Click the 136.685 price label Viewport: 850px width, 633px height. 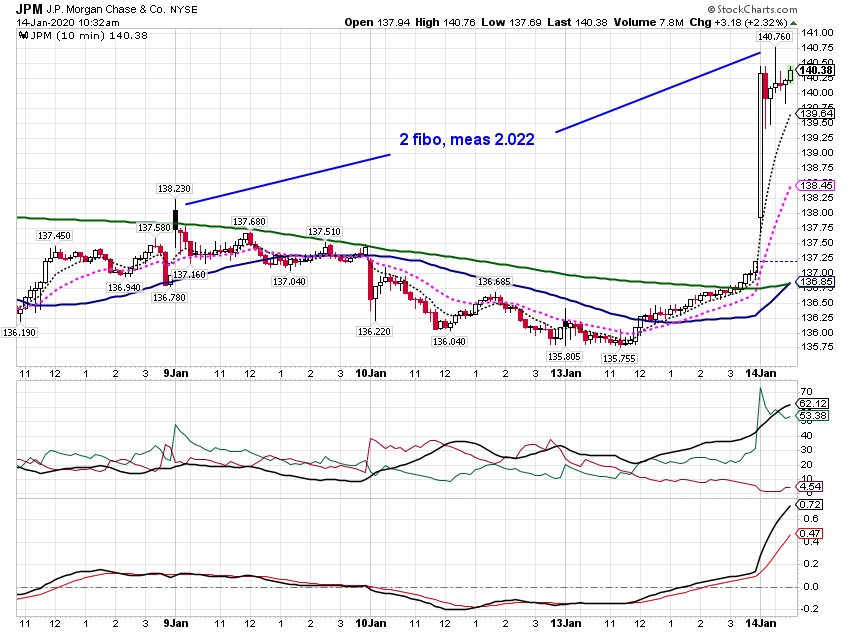494,281
